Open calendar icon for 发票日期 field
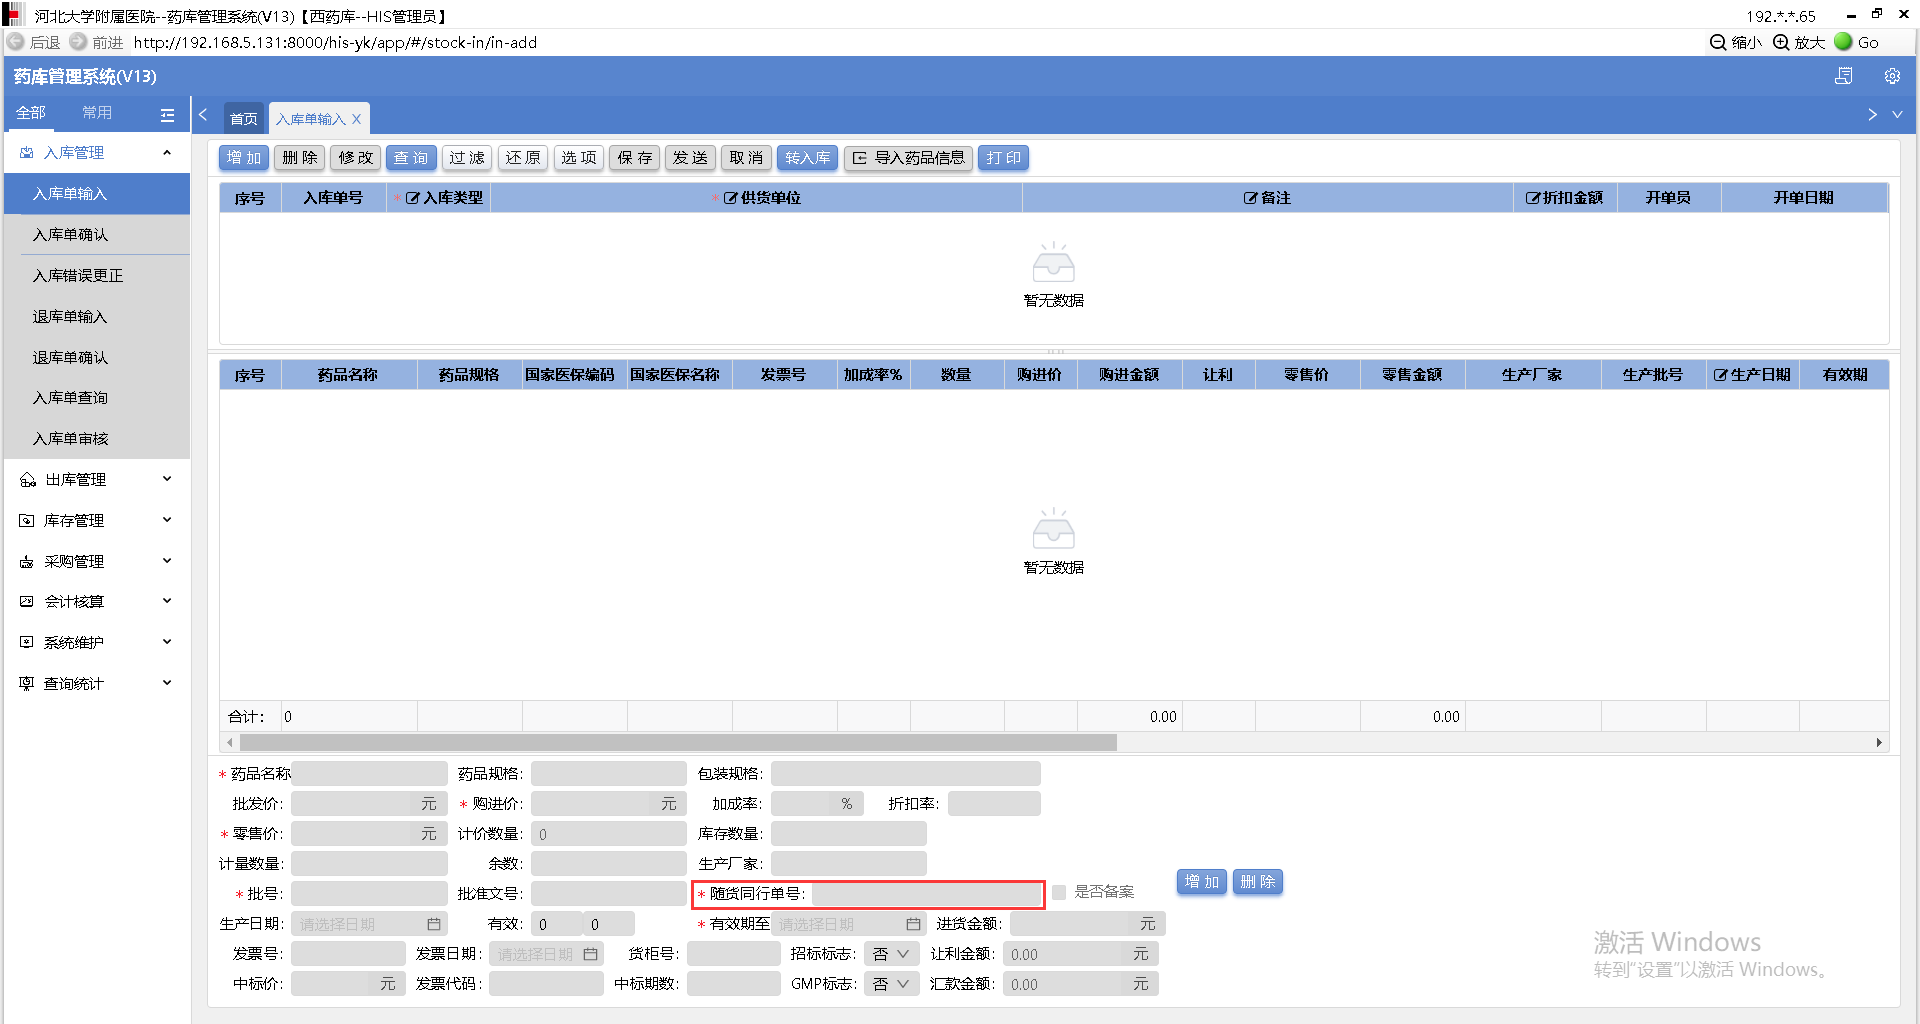The height and width of the screenshot is (1024, 1920). 591,954
